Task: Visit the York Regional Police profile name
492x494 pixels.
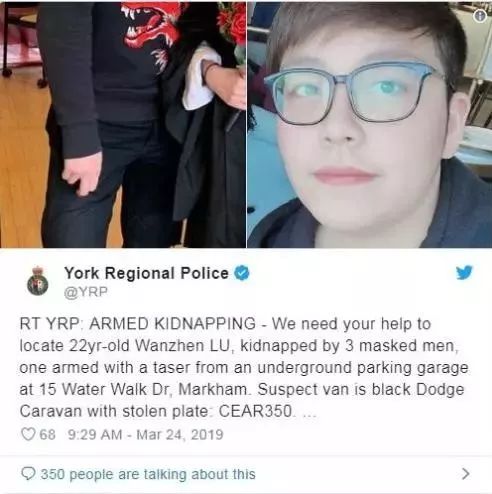Action: click(x=146, y=273)
